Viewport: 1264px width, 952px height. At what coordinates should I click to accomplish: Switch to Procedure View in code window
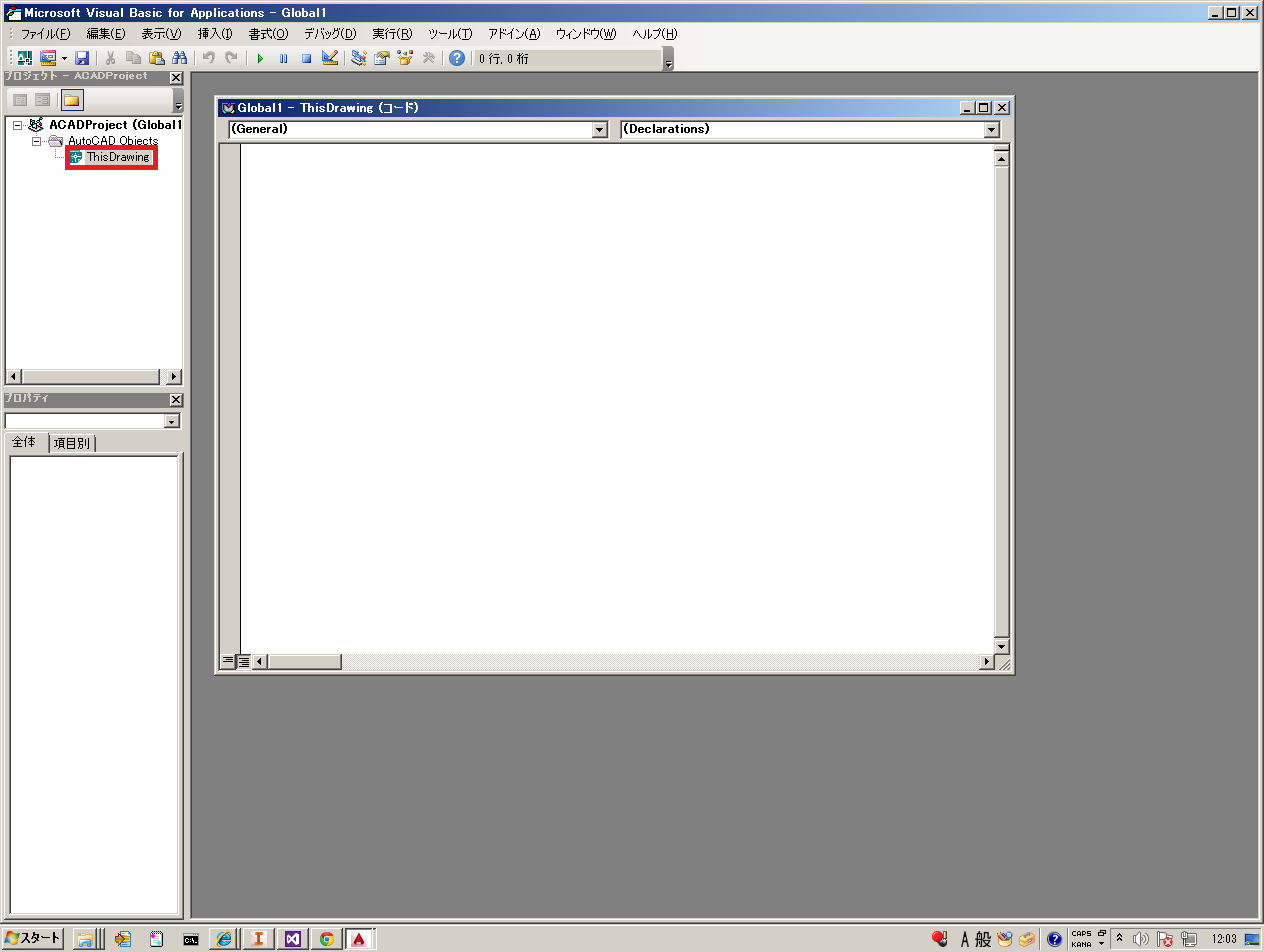pyautogui.click(x=227, y=661)
